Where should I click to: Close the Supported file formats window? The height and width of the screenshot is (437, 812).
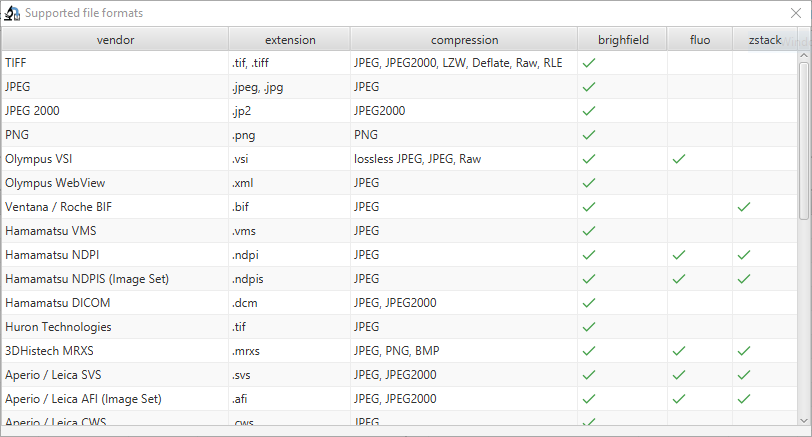pyautogui.click(x=796, y=13)
